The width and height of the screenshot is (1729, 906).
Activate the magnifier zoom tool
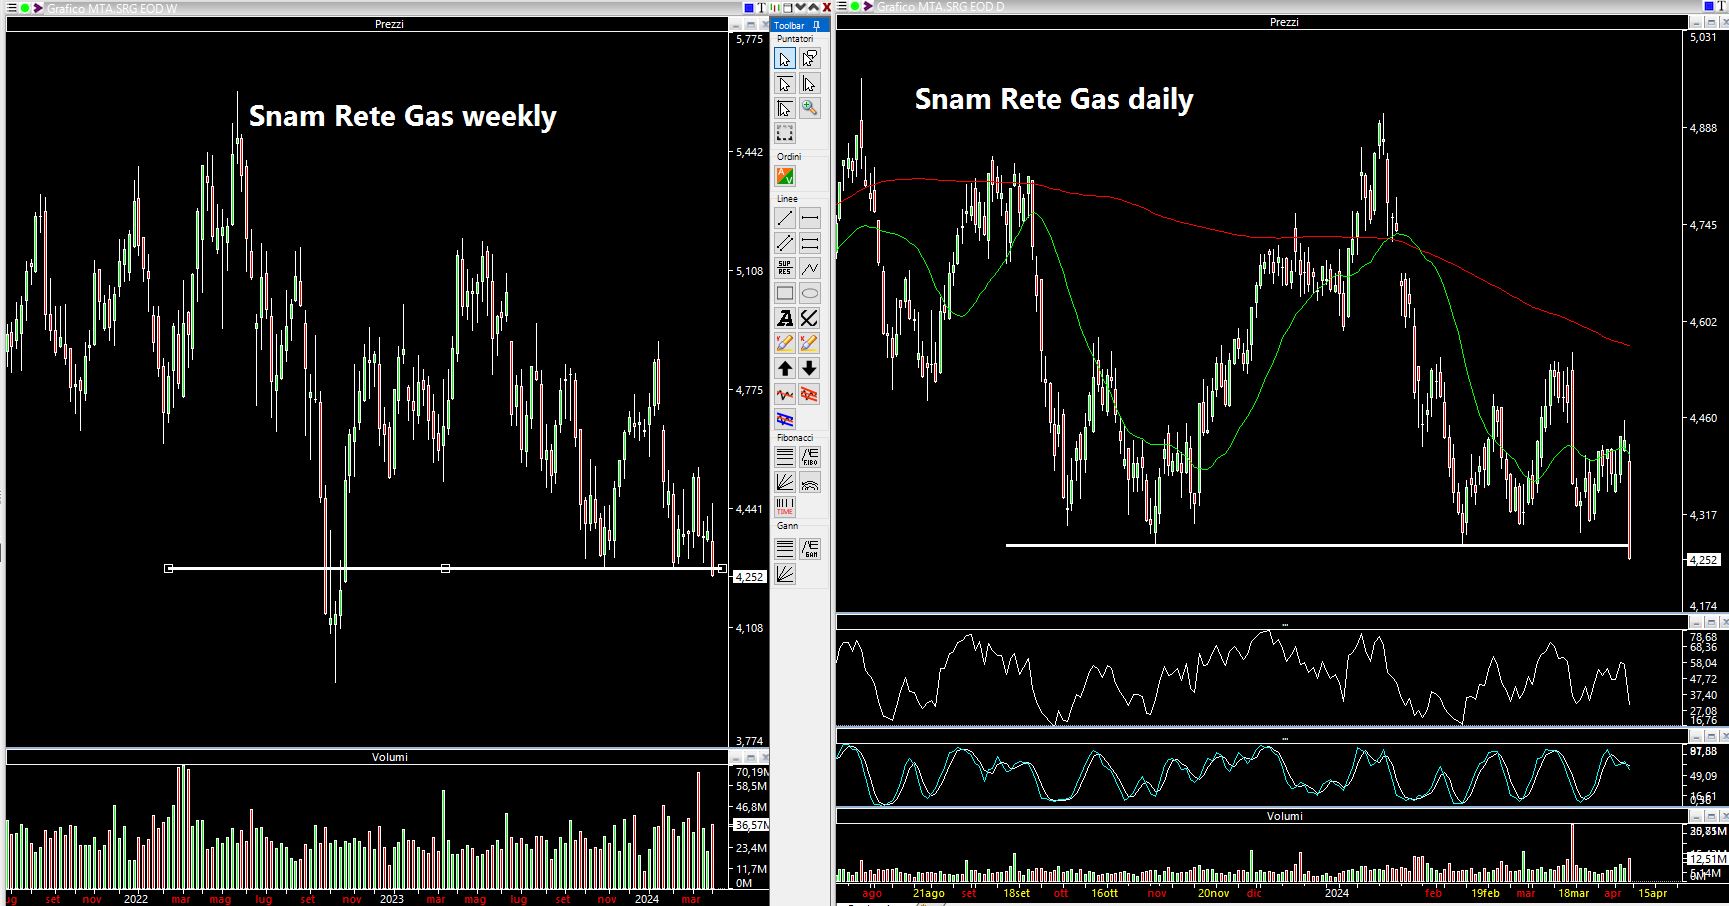810,108
